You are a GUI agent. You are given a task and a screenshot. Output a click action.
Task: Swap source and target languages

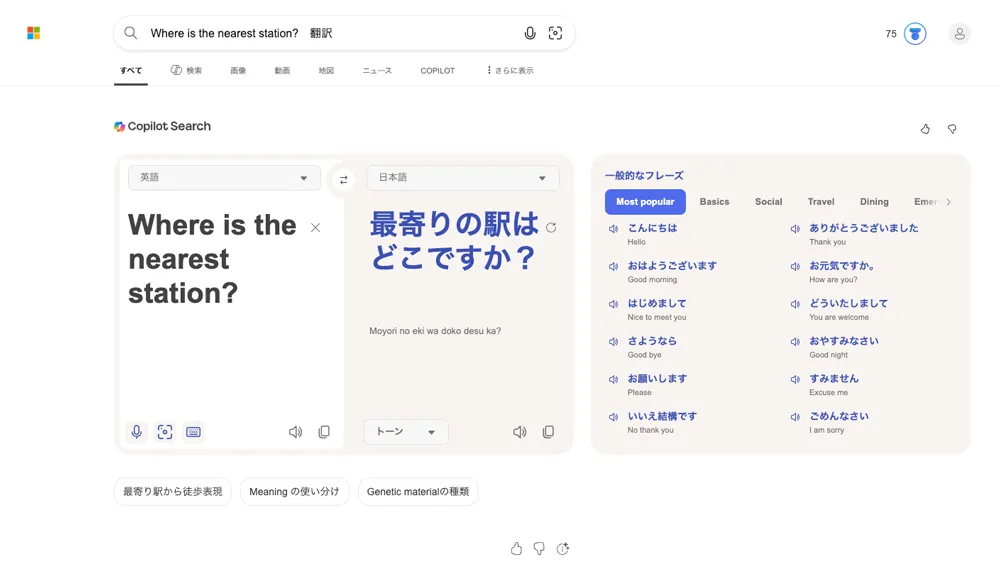click(x=344, y=180)
